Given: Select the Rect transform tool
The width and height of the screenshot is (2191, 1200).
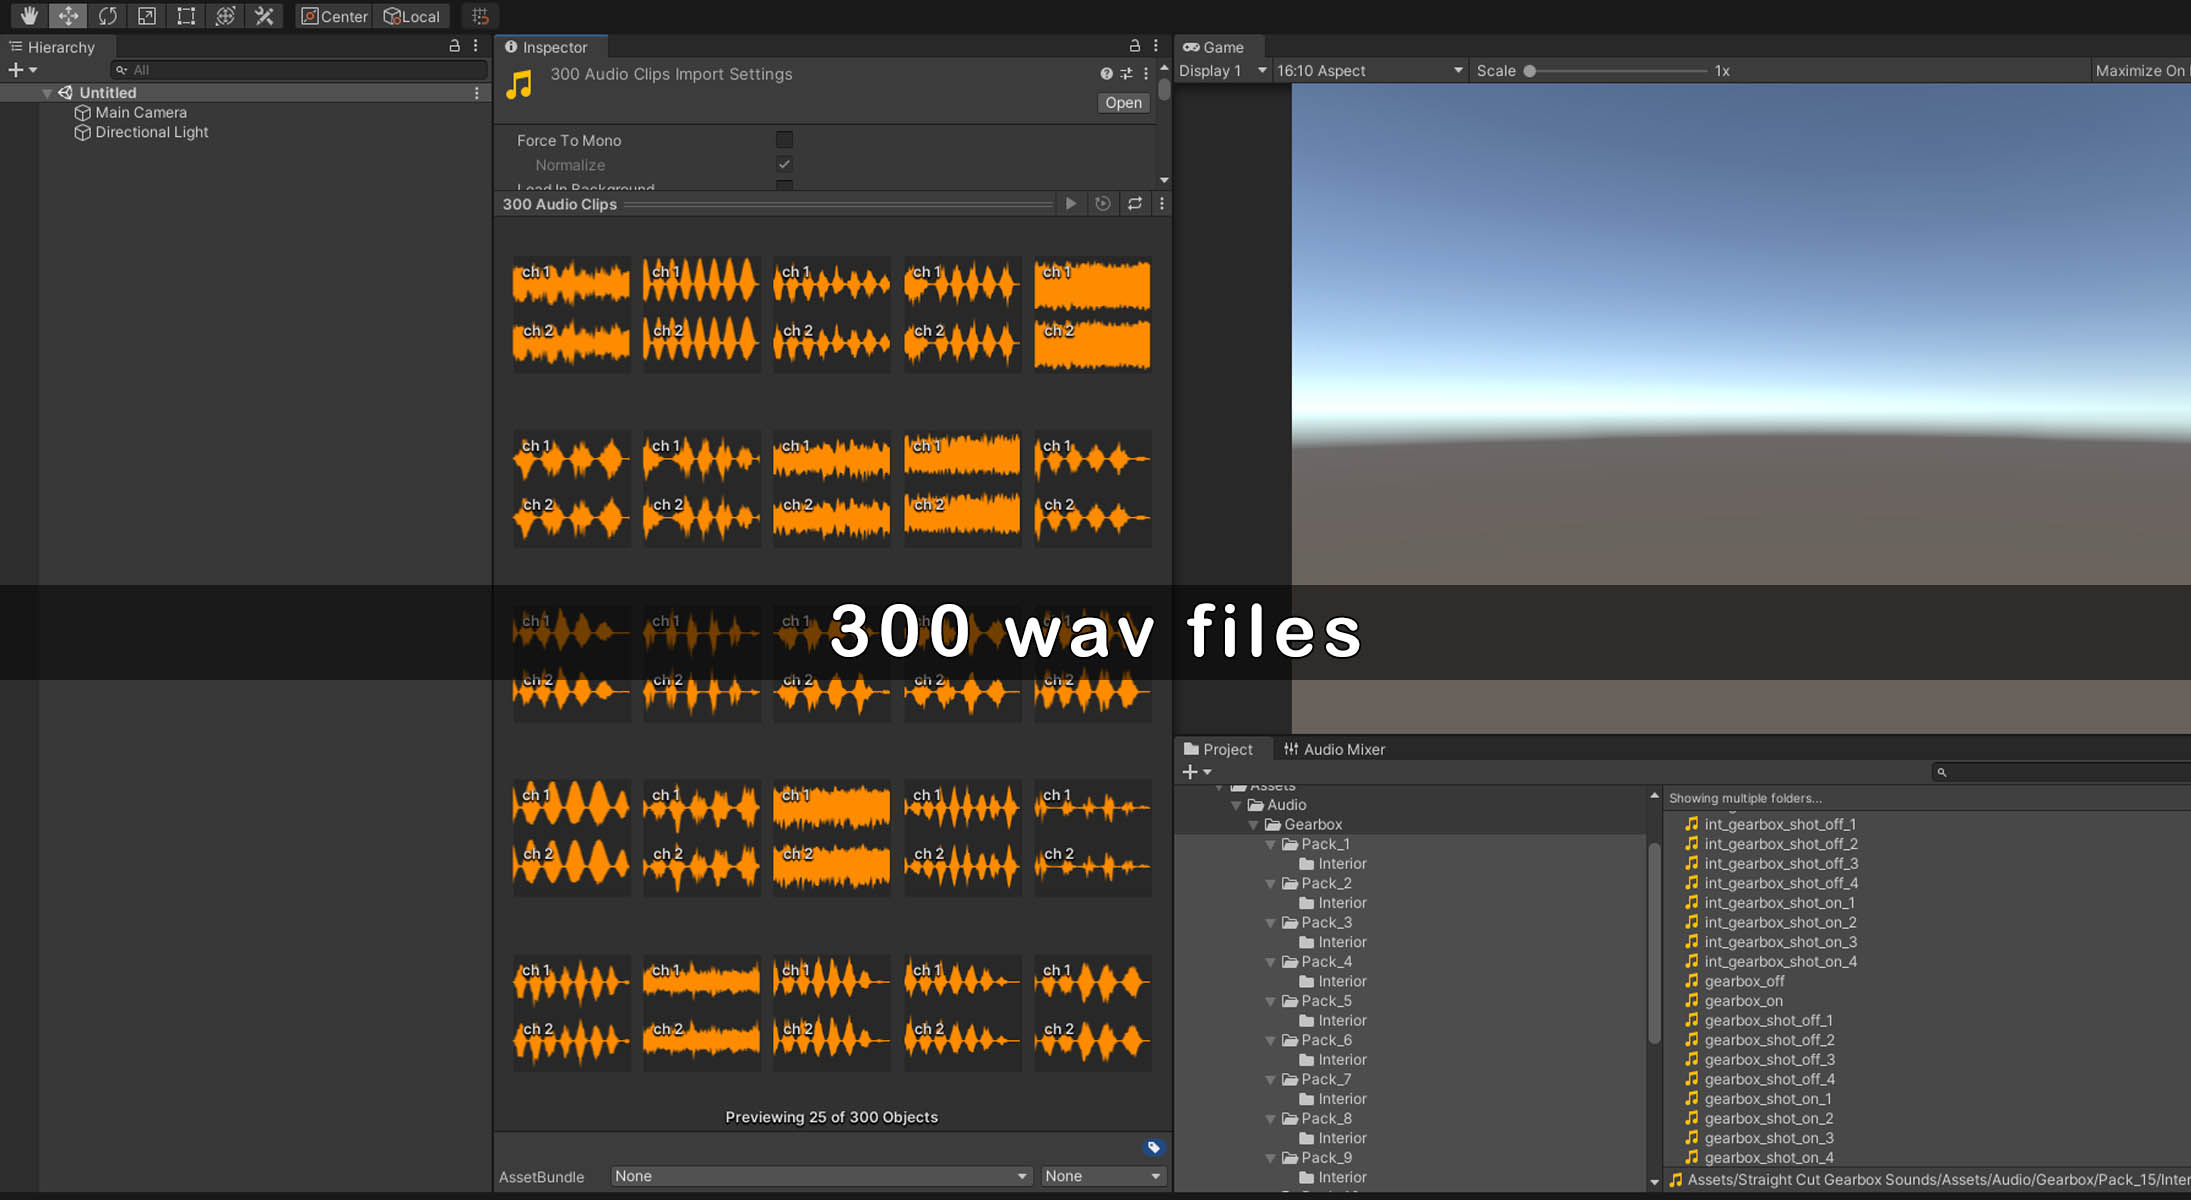Looking at the screenshot, I should (186, 16).
